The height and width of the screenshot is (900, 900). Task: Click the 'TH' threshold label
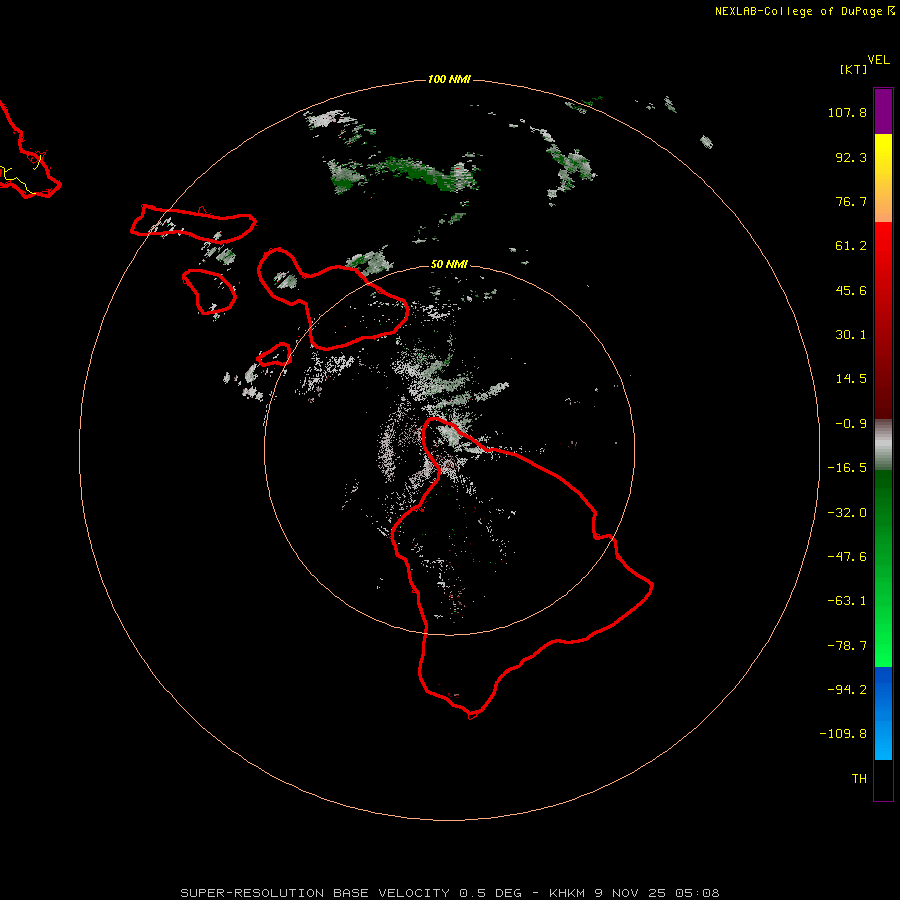click(859, 779)
